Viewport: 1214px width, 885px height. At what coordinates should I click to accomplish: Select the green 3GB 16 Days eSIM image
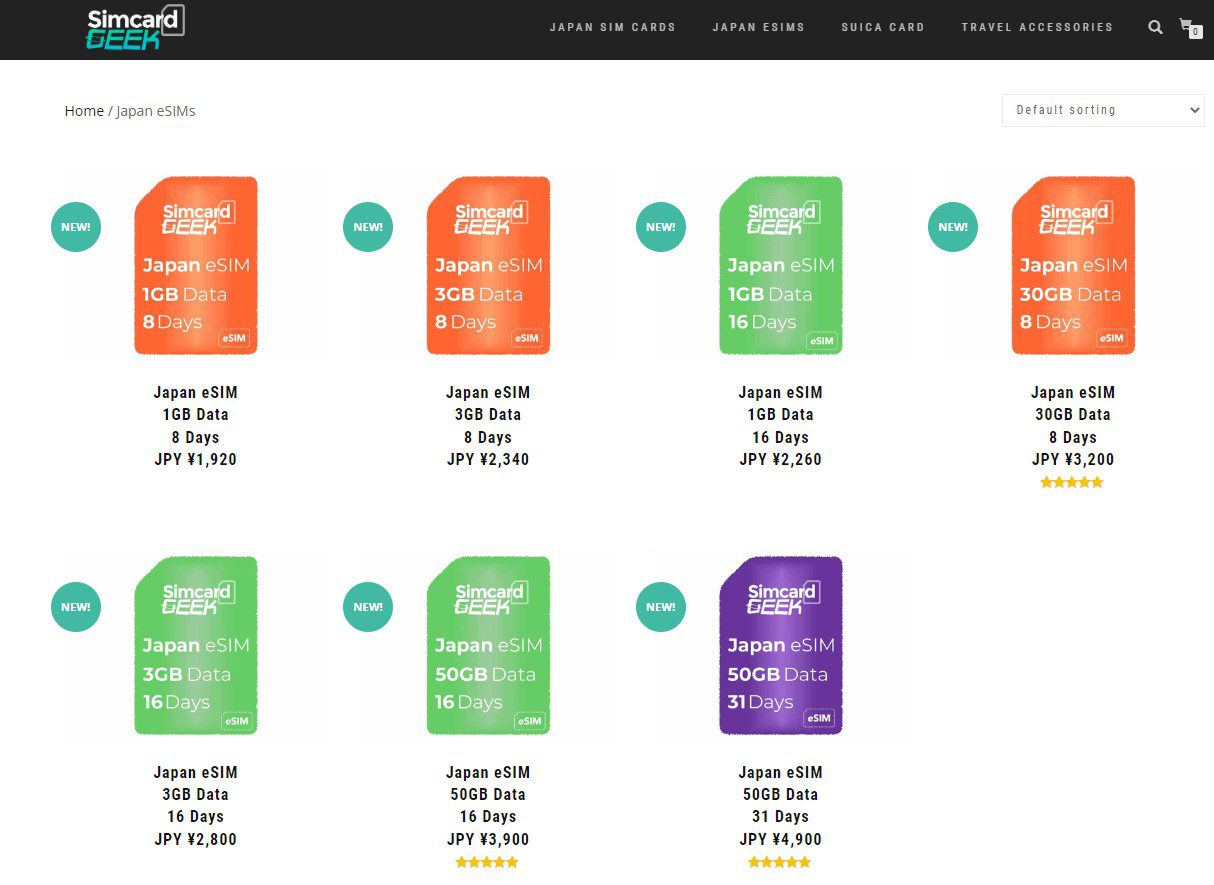(x=196, y=646)
